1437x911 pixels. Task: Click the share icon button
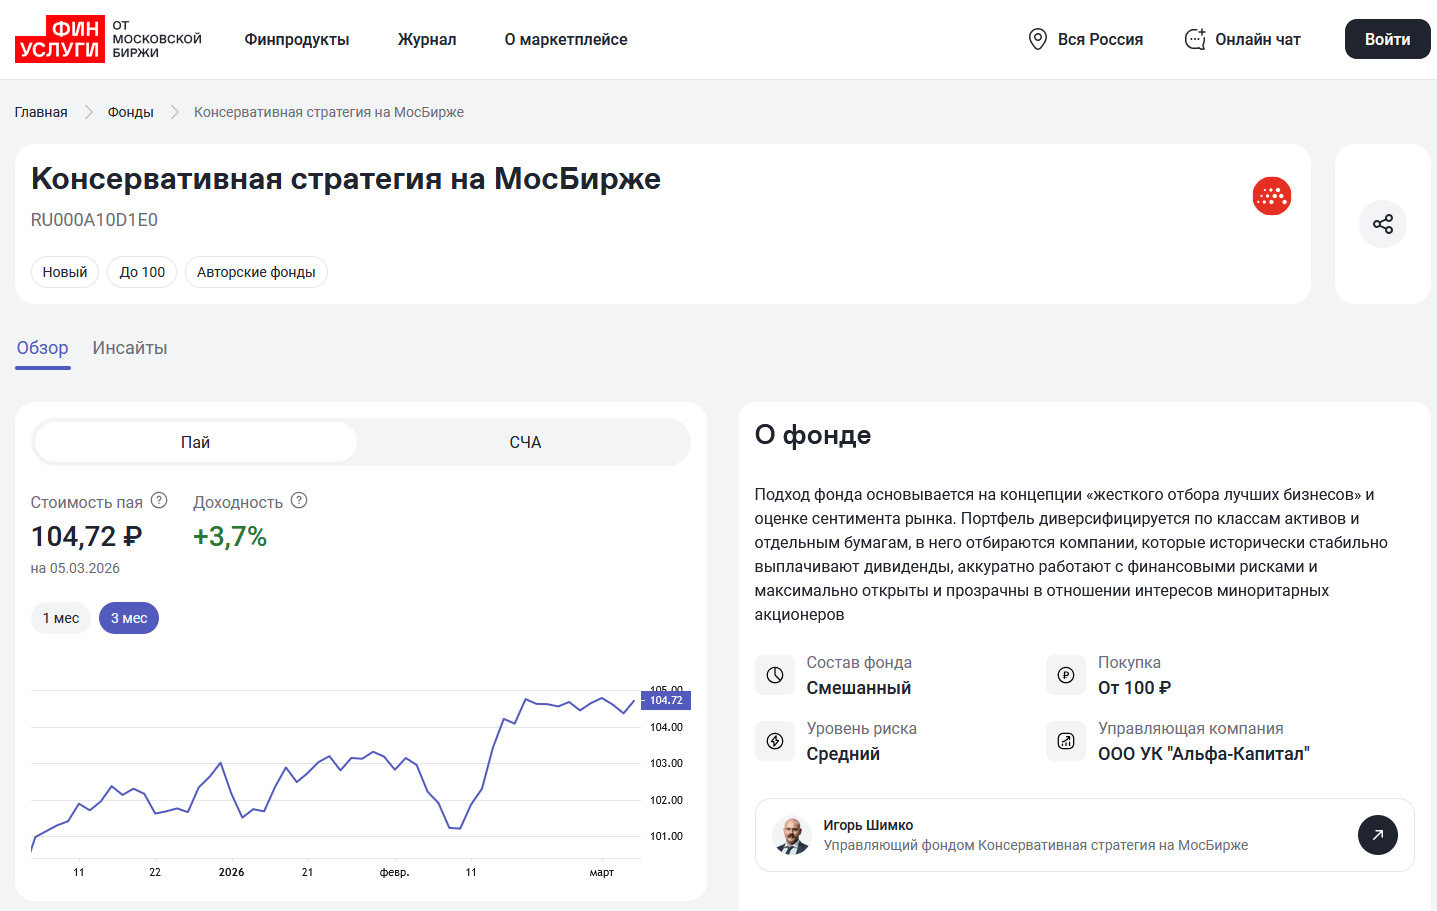click(x=1382, y=224)
